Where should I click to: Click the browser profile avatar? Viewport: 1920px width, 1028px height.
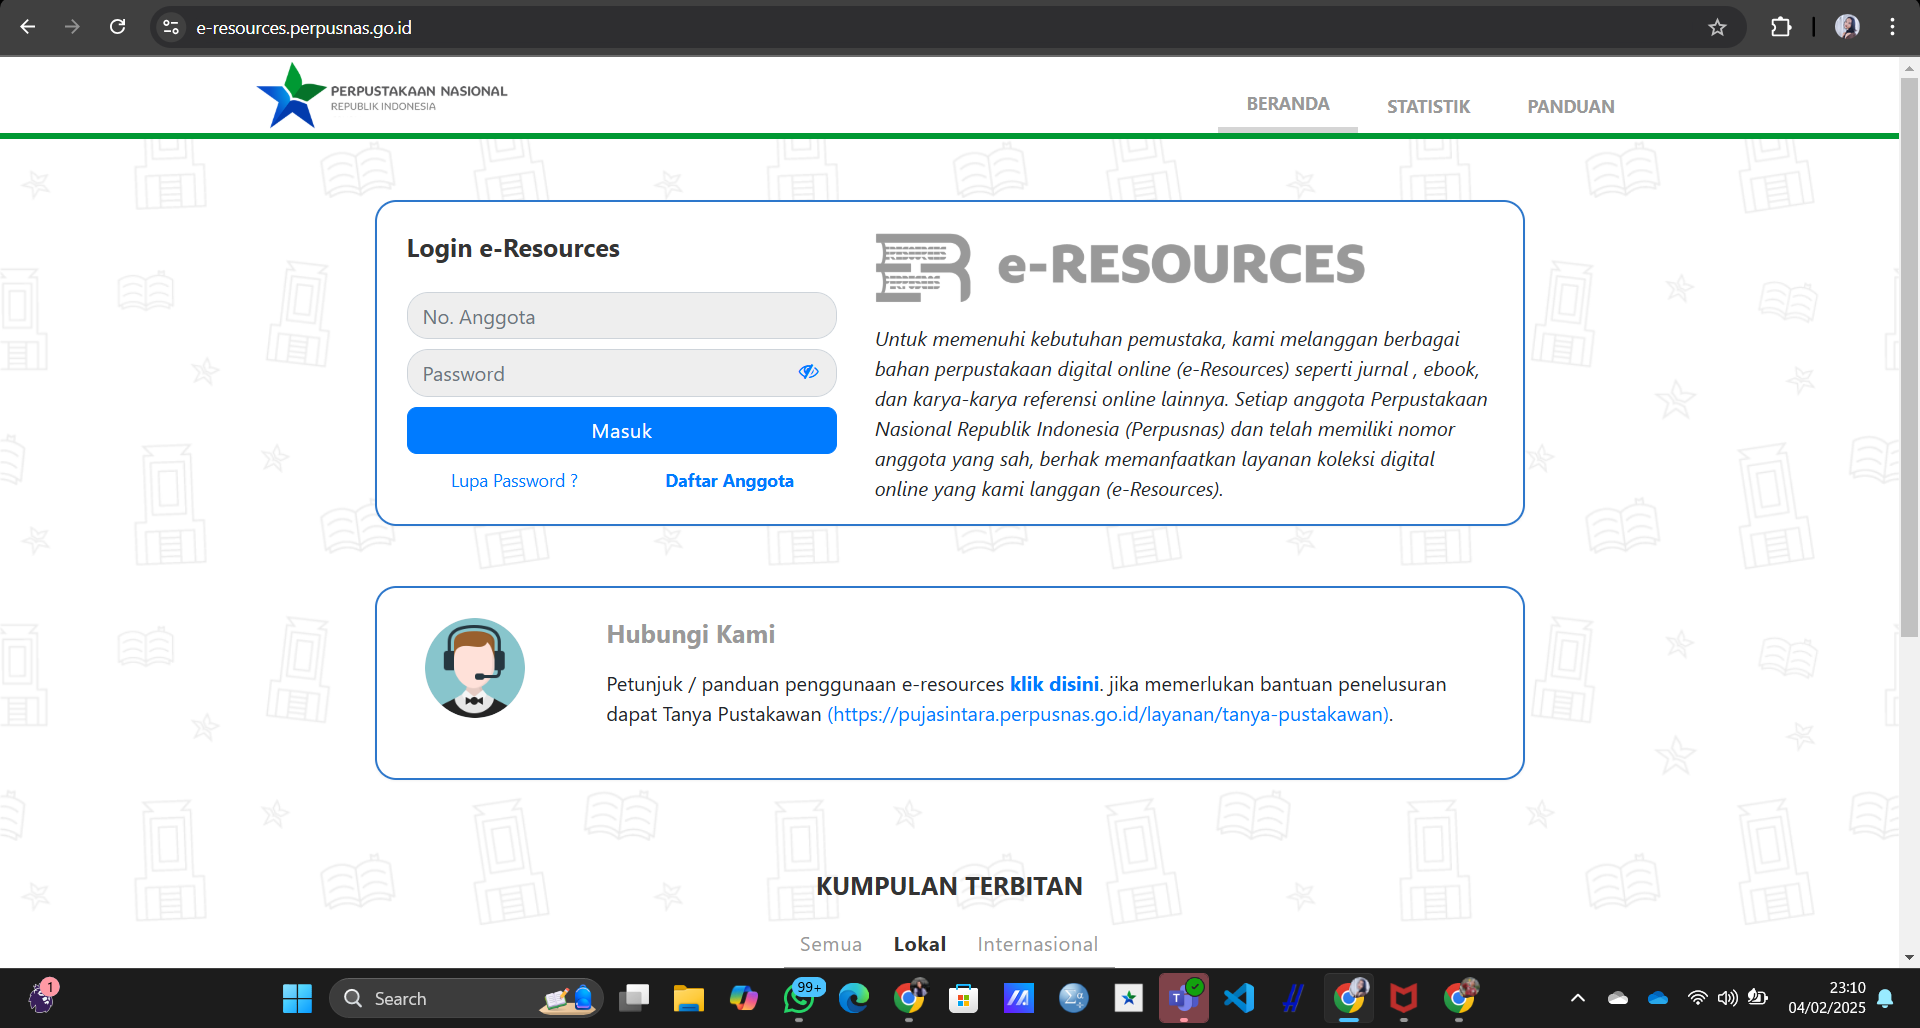(1847, 27)
